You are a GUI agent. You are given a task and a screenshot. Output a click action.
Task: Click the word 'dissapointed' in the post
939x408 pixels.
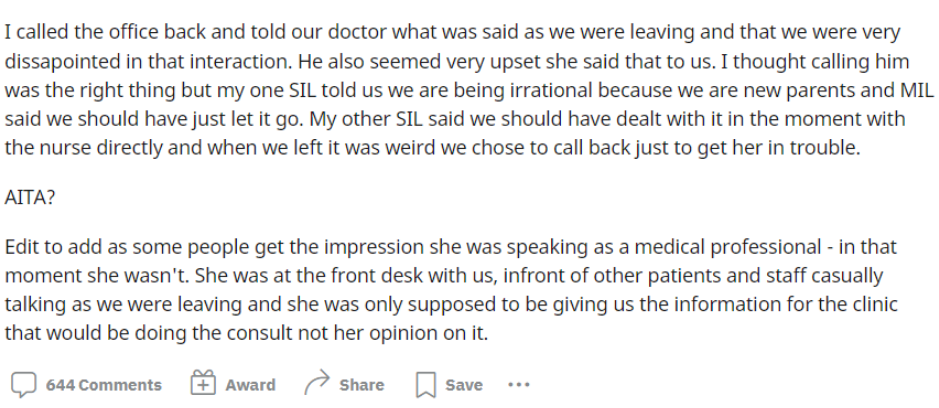pyautogui.click(x=58, y=62)
